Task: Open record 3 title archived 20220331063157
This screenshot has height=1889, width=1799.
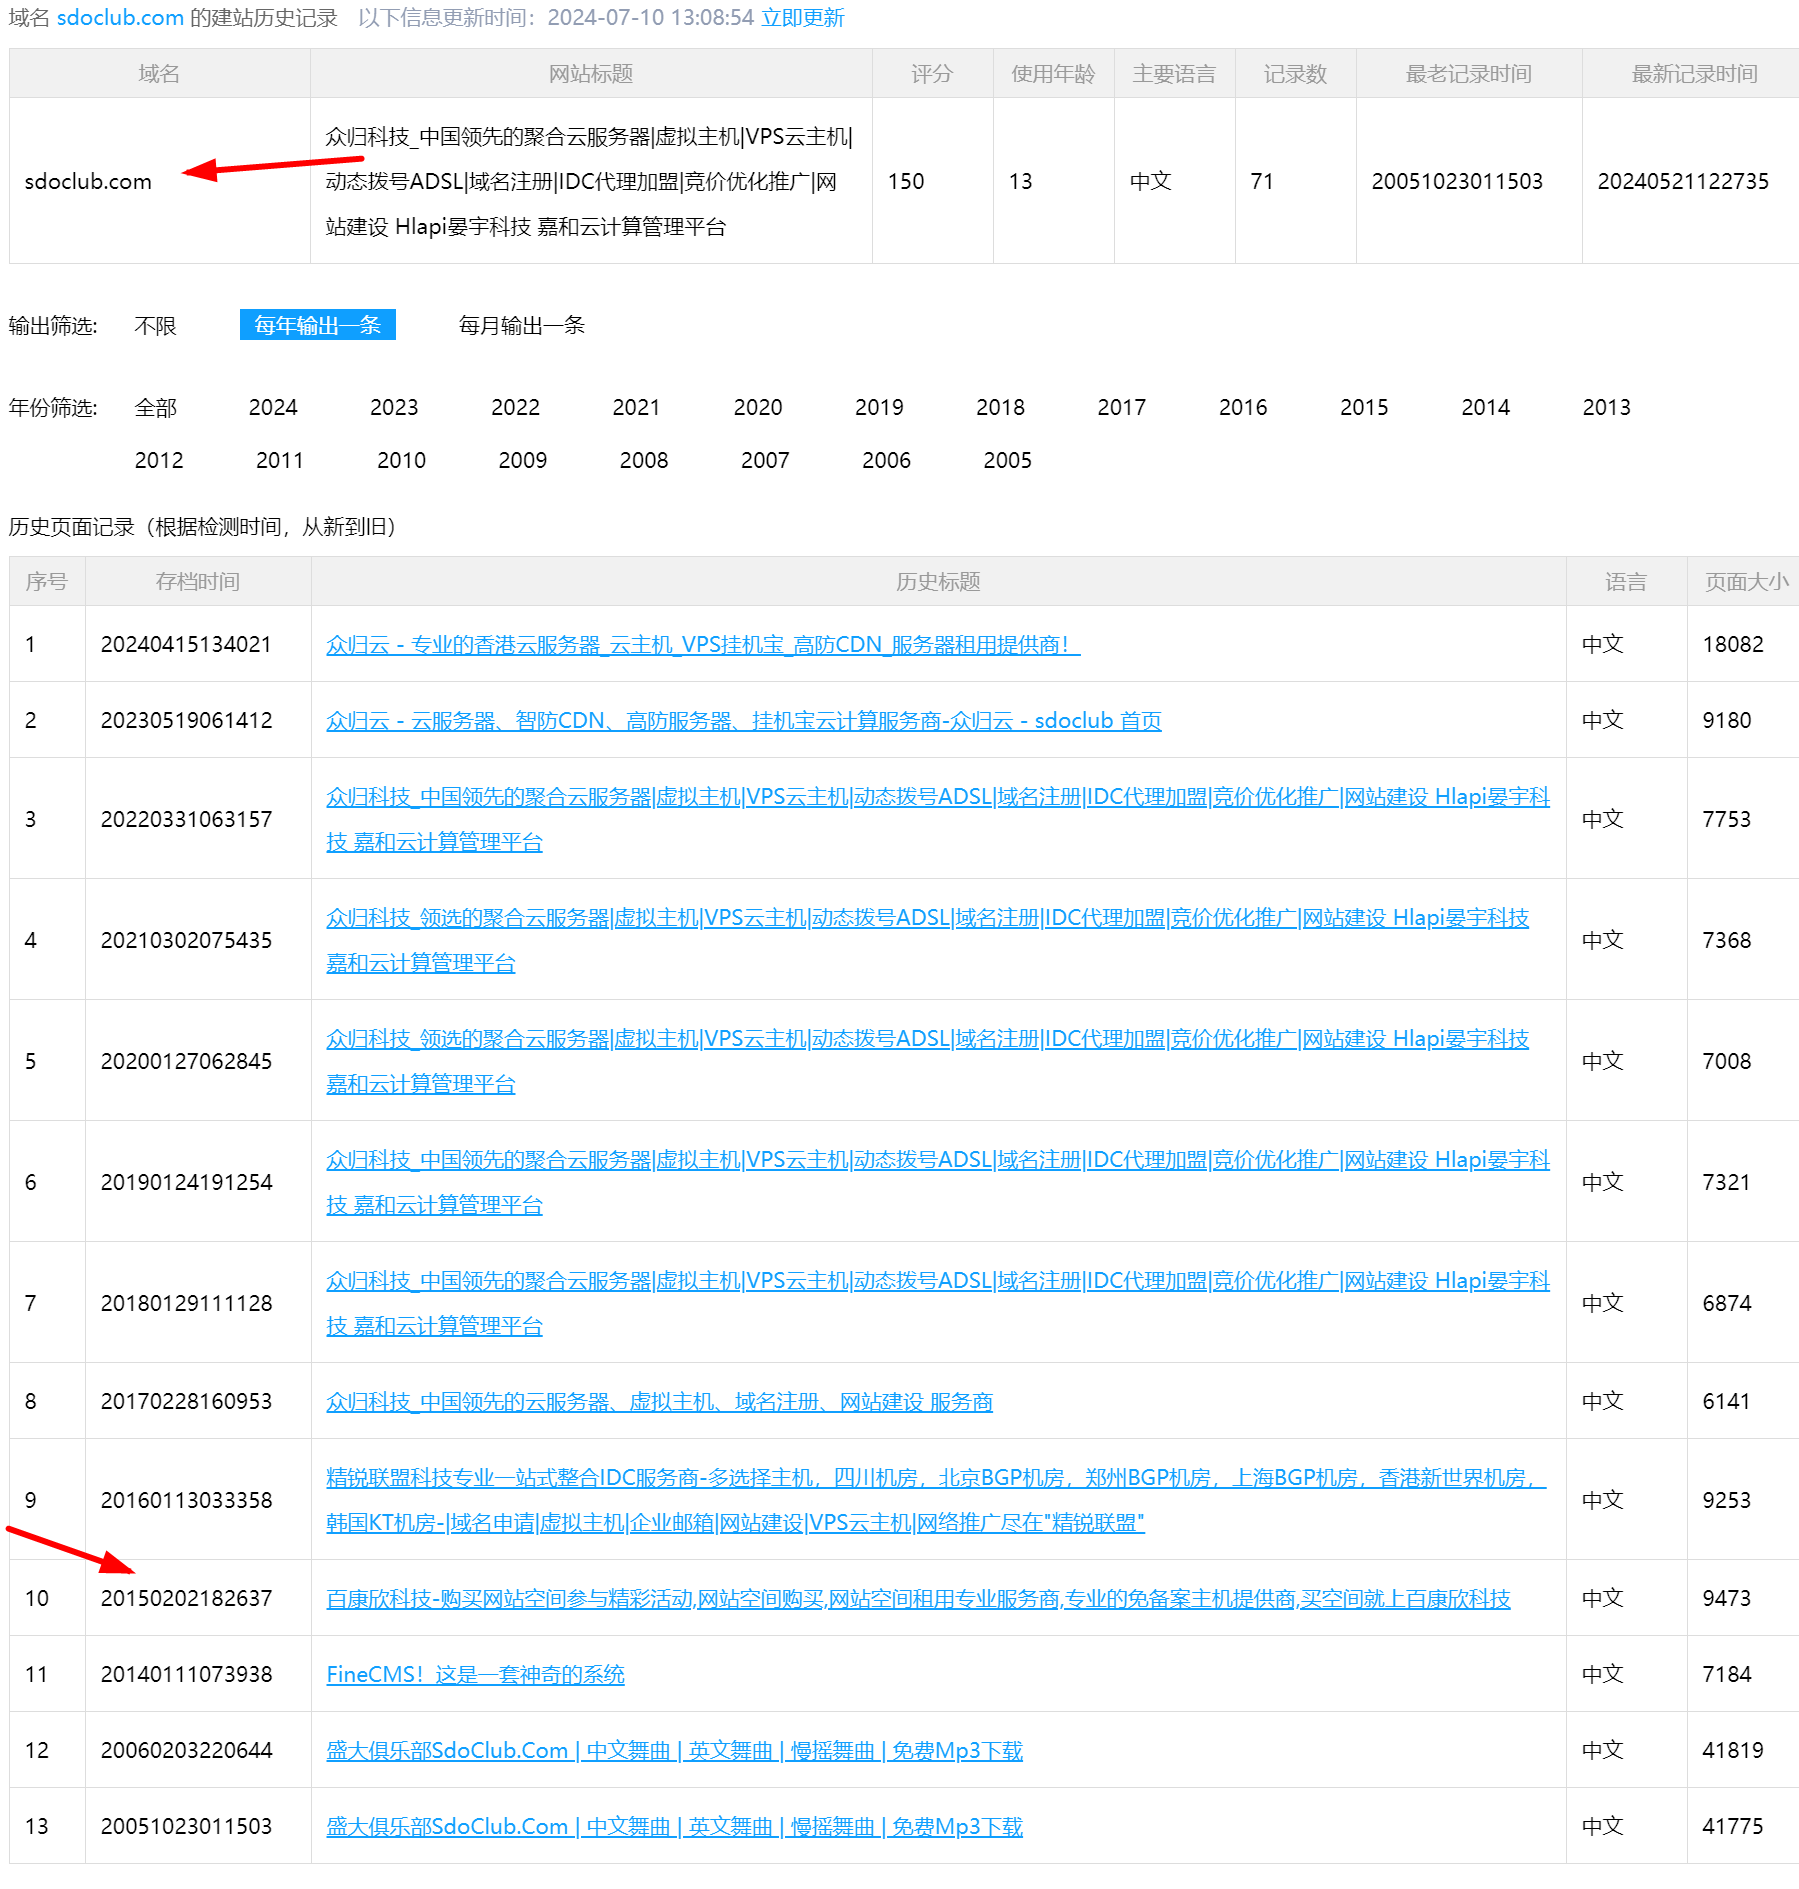Action: click(x=938, y=819)
